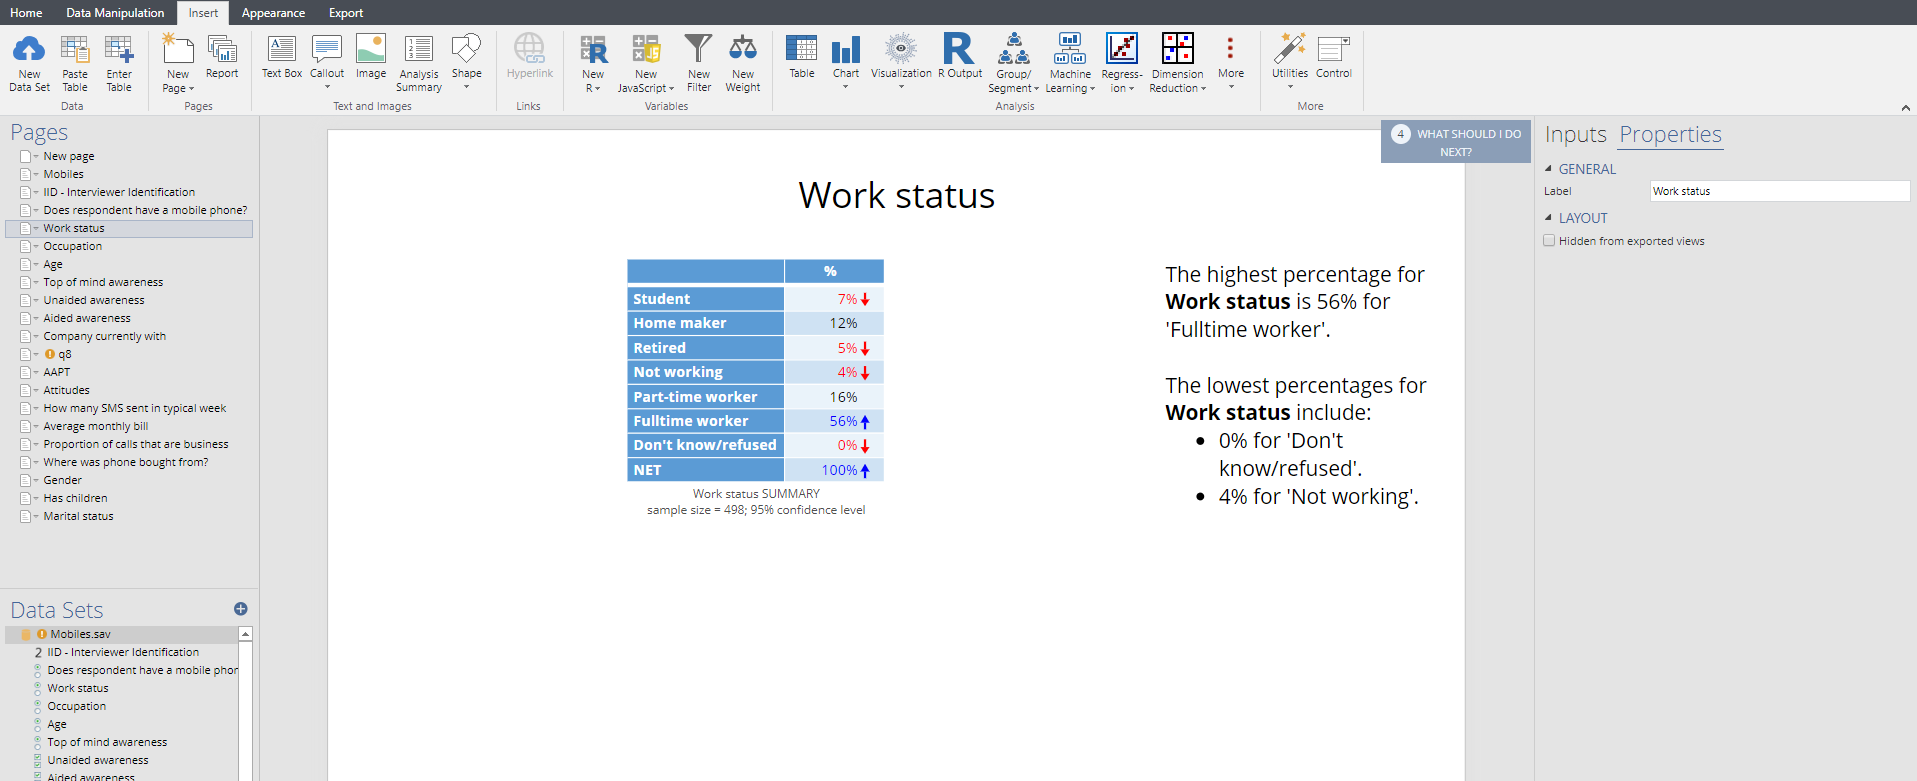Image resolution: width=1917 pixels, height=781 pixels.
Task: Click the Fulltime worker table row
Action: 755,421
